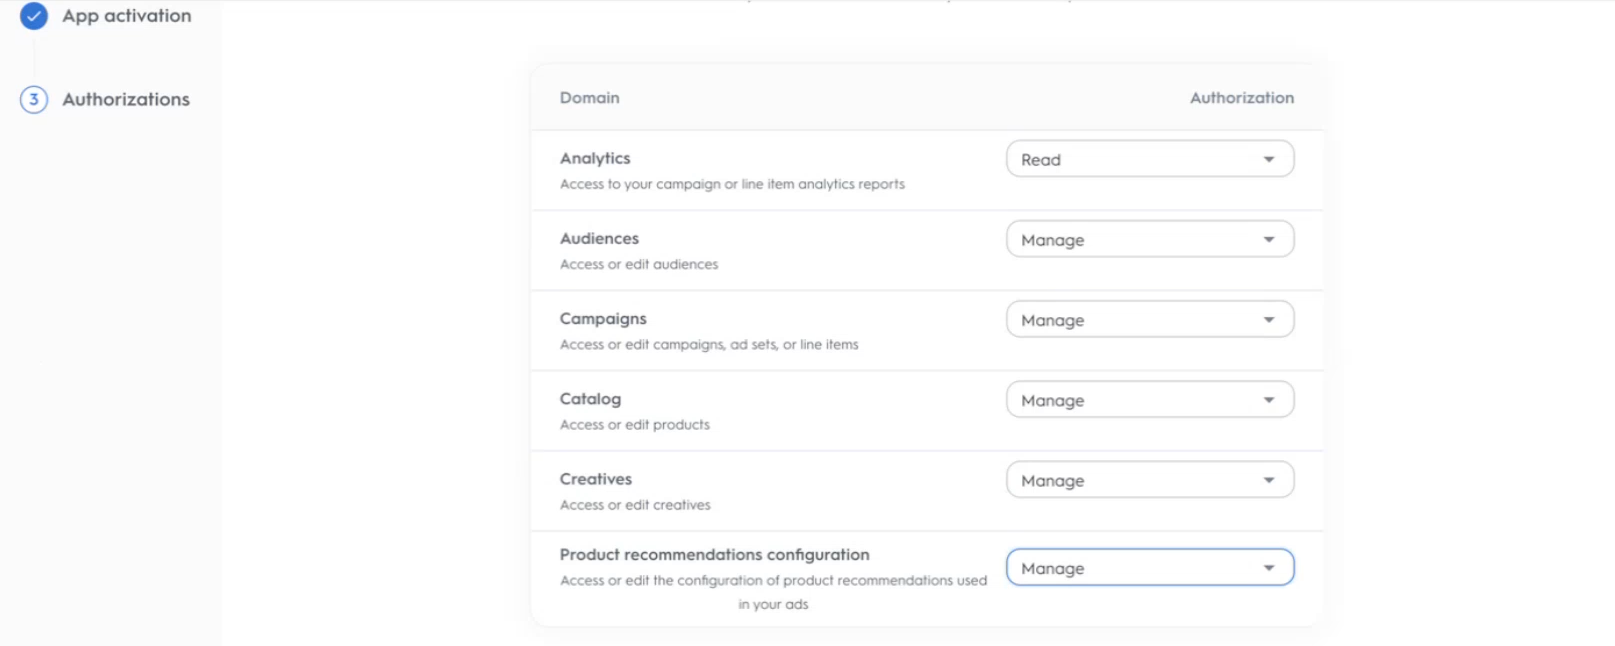Open the Catalog authorization dropdown

coord(1150,399)
